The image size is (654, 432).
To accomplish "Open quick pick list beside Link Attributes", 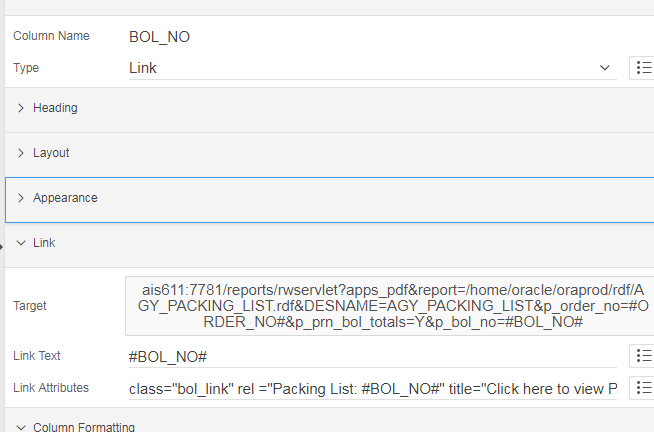I will click(x=643, y=388).
